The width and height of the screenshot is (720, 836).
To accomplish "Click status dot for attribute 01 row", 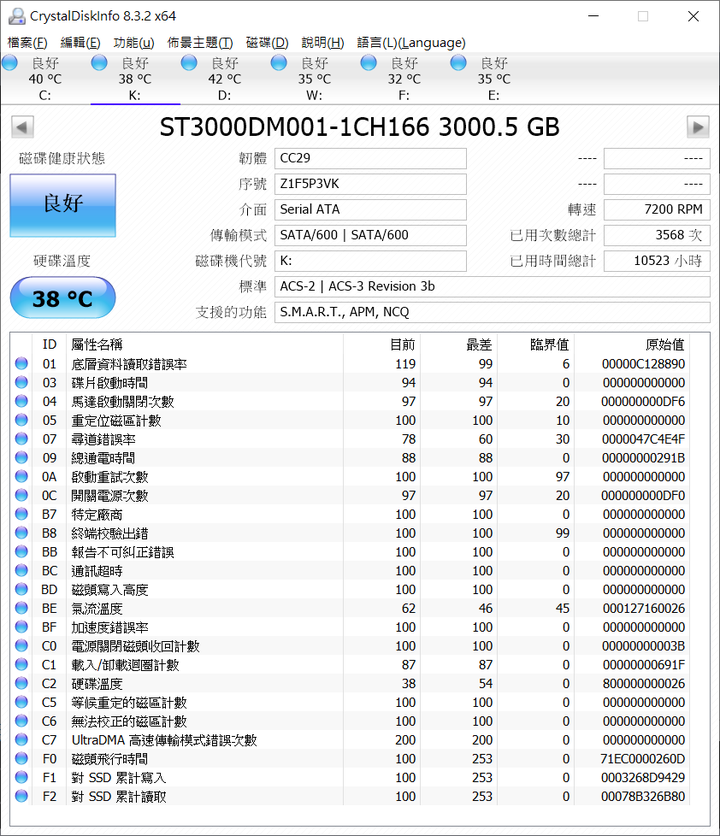I will point(21,364).
